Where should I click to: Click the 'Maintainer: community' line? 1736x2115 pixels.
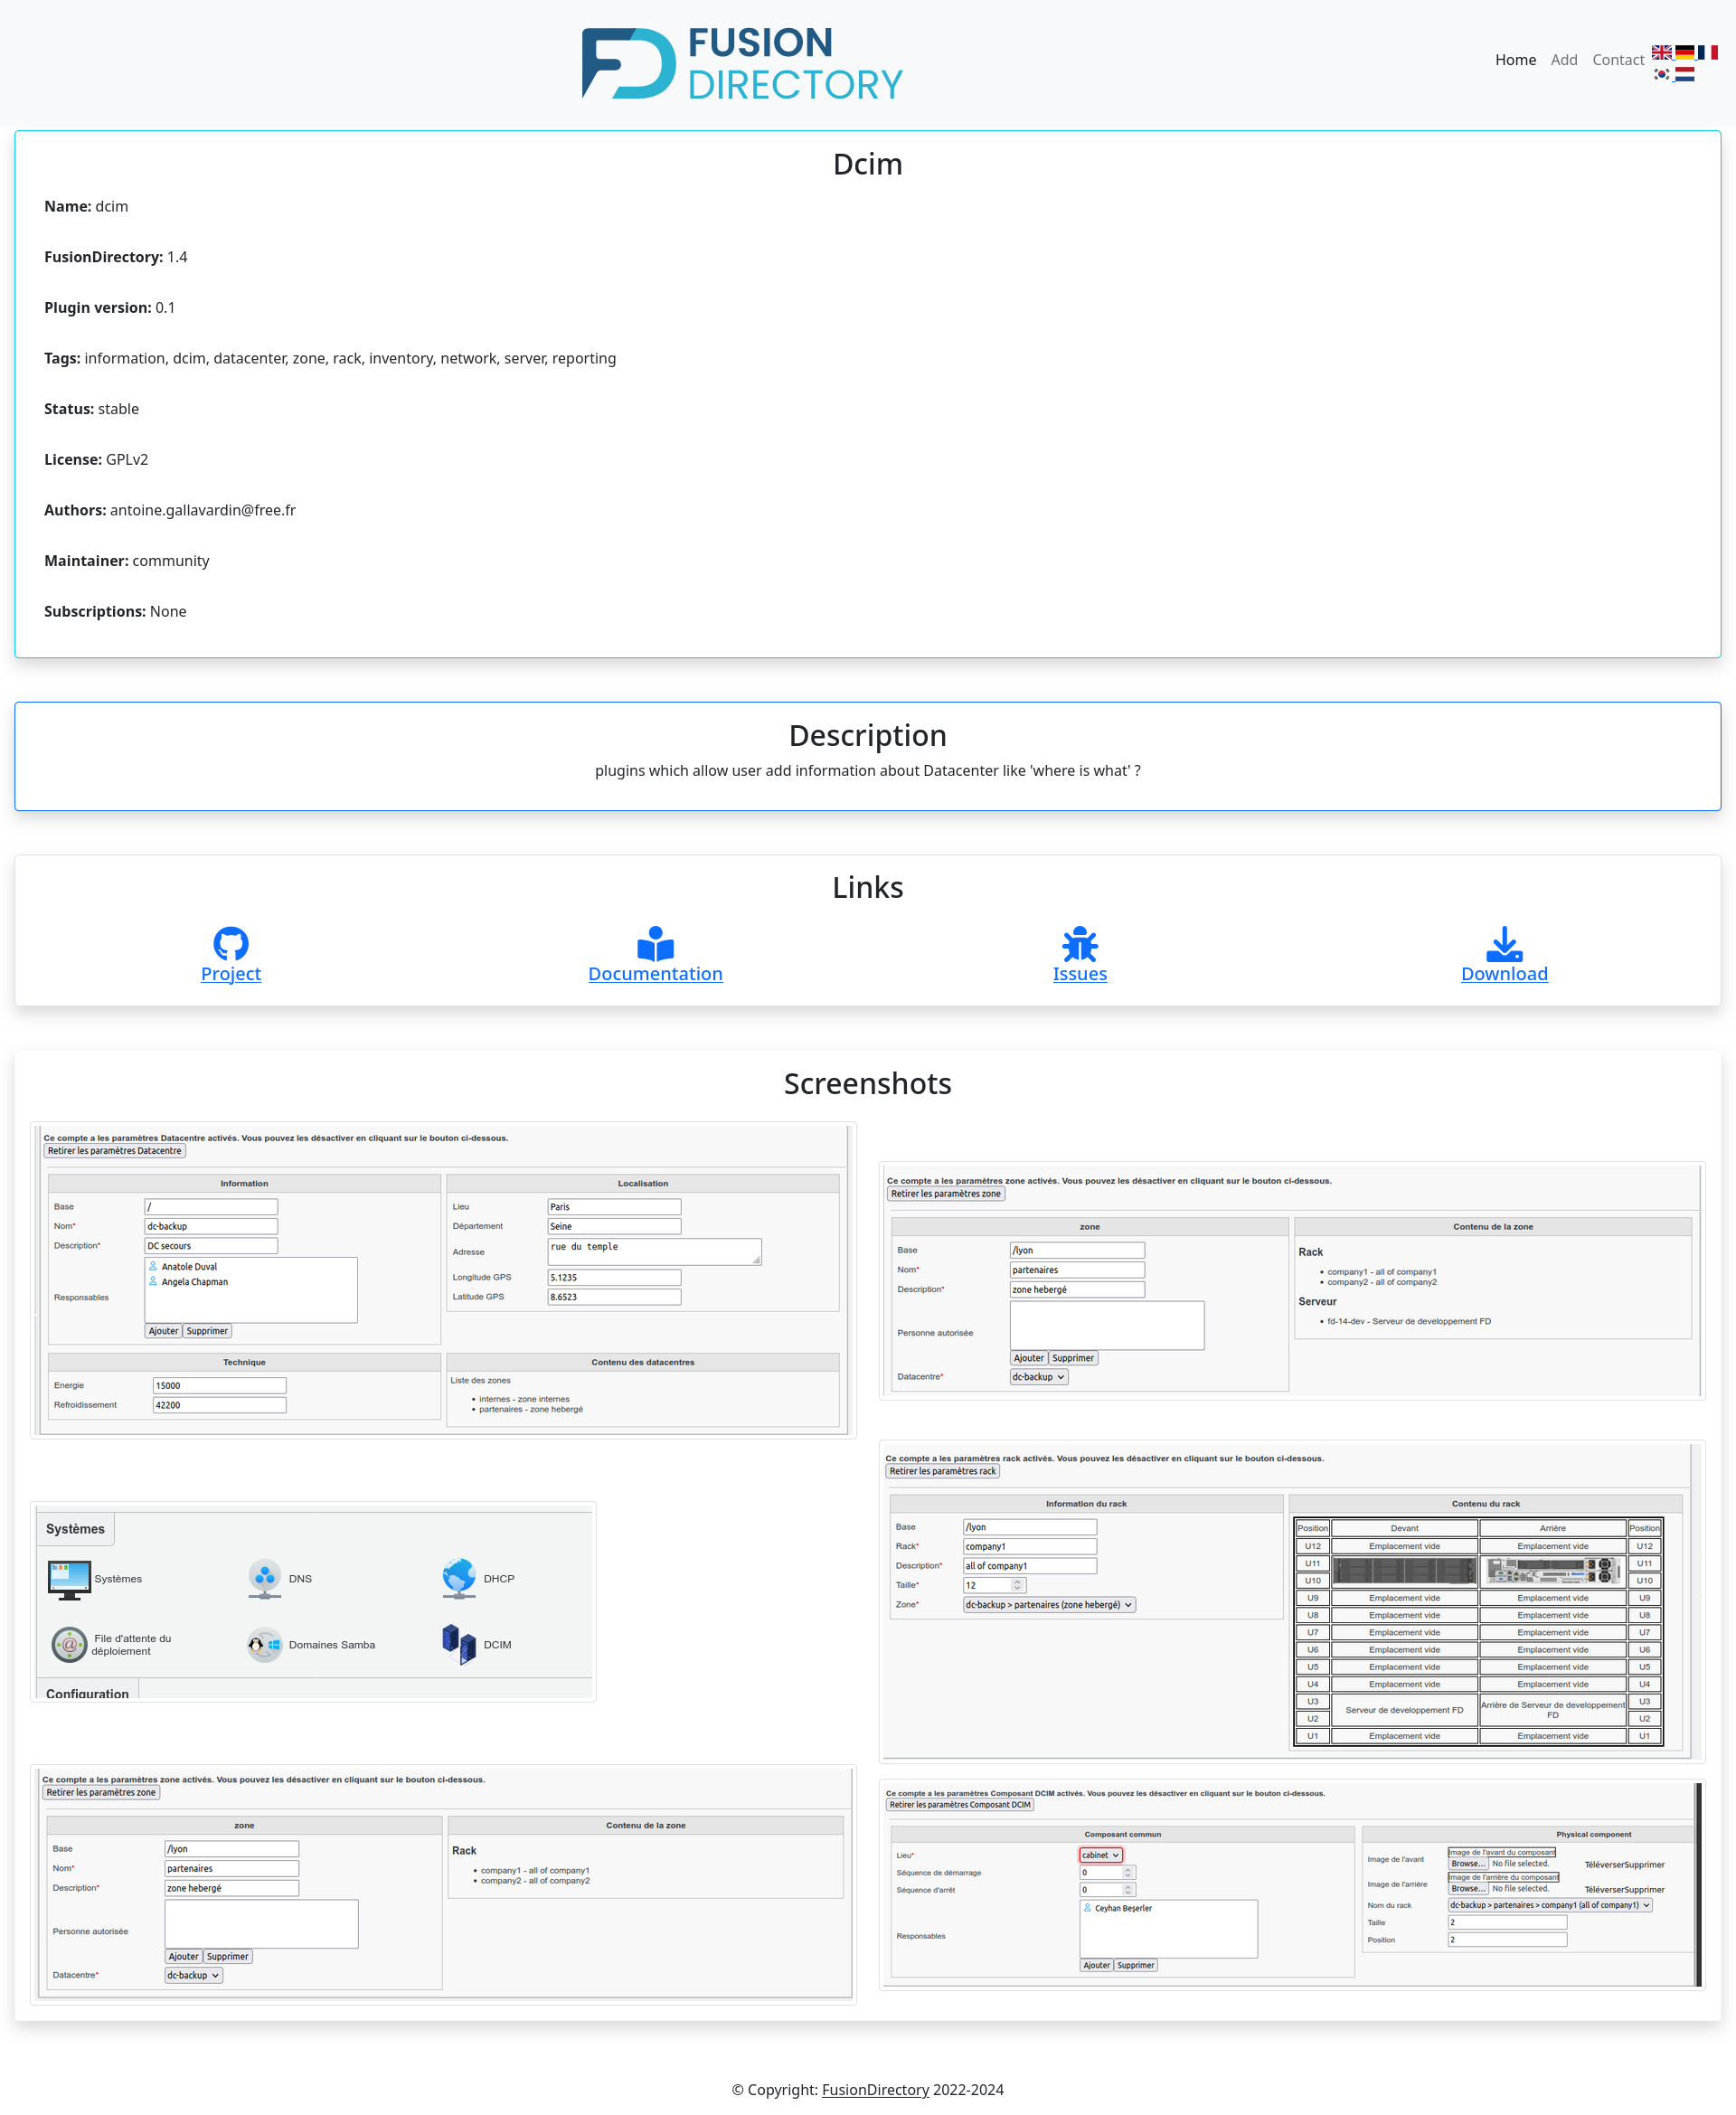tap(127, 561)
